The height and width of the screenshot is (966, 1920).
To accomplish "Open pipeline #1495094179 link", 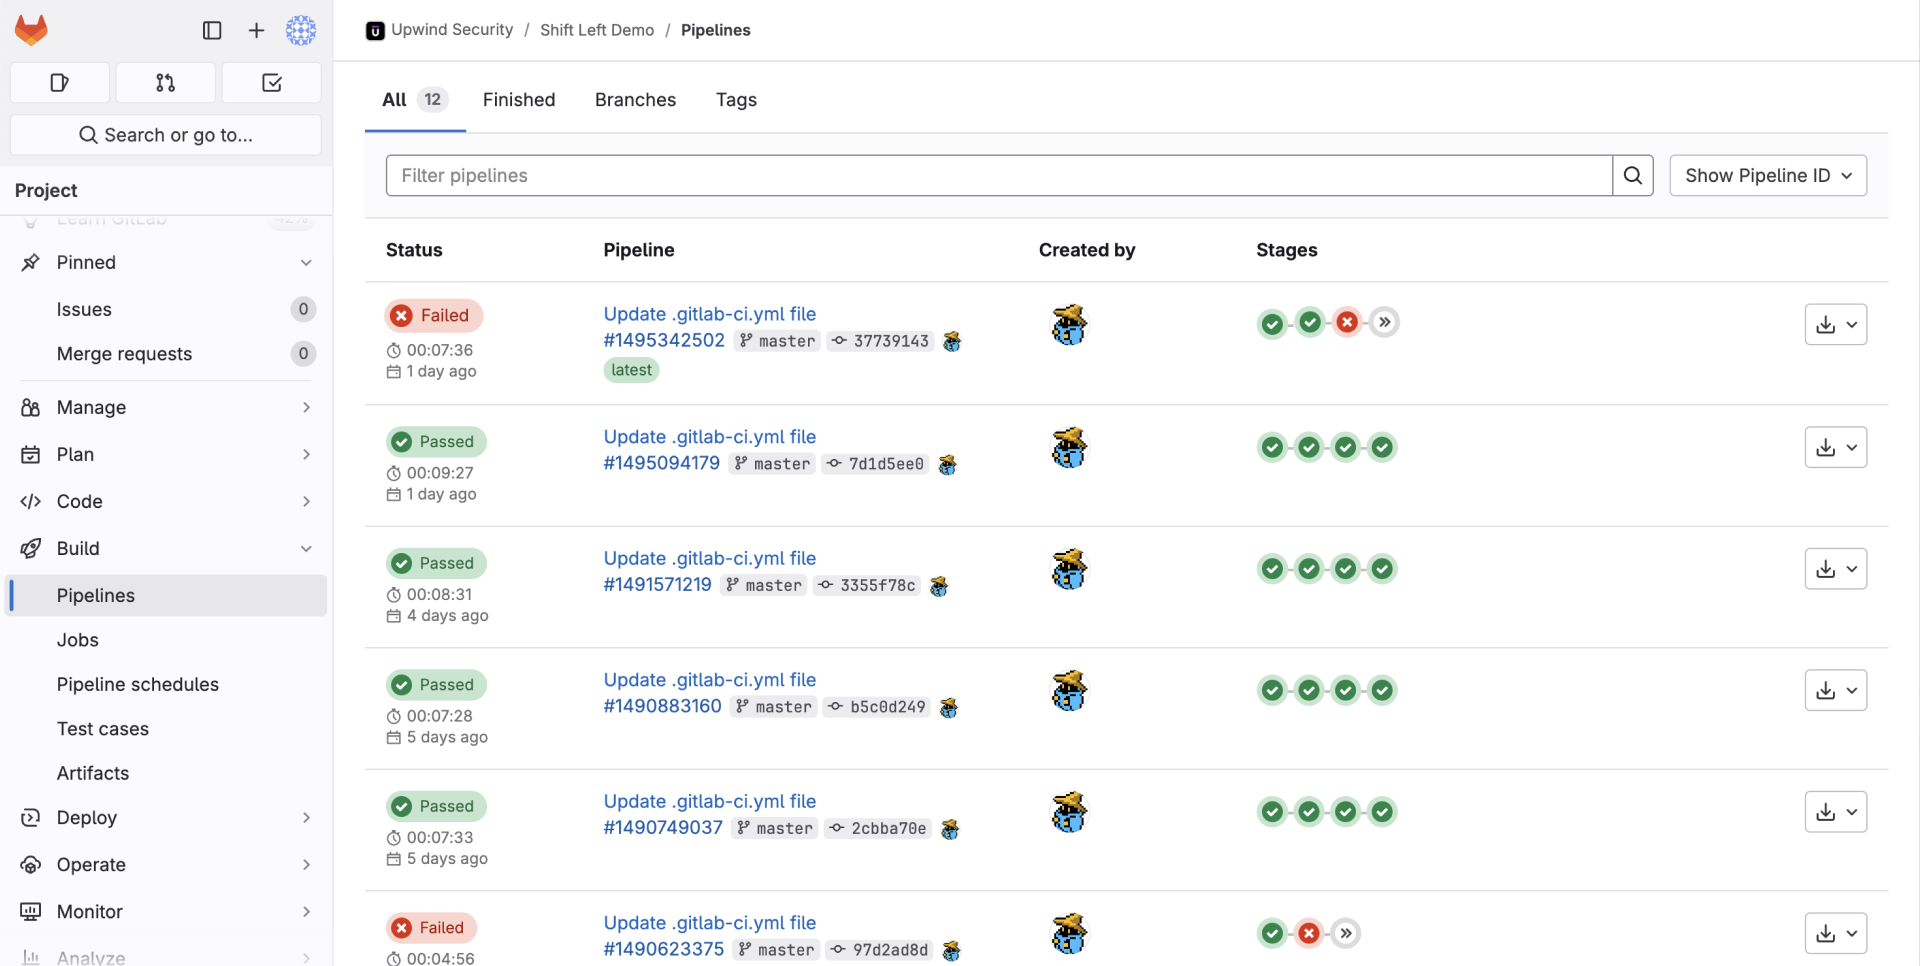I will tap(661, 463).
